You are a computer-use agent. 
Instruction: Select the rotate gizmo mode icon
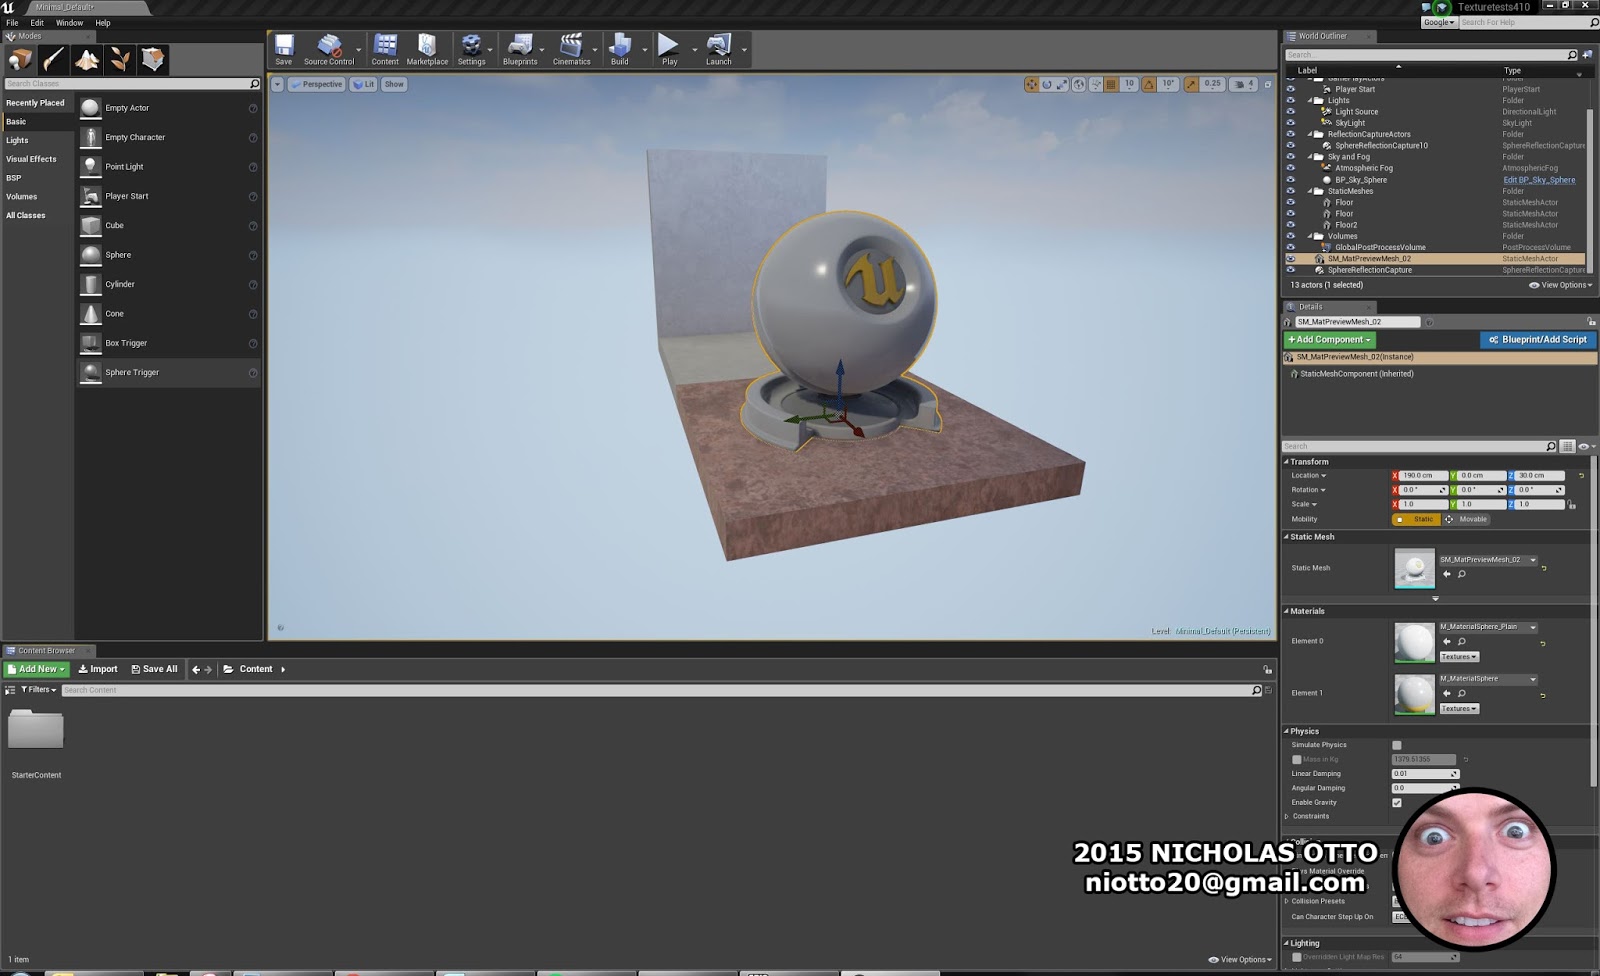click(1047, 84)
